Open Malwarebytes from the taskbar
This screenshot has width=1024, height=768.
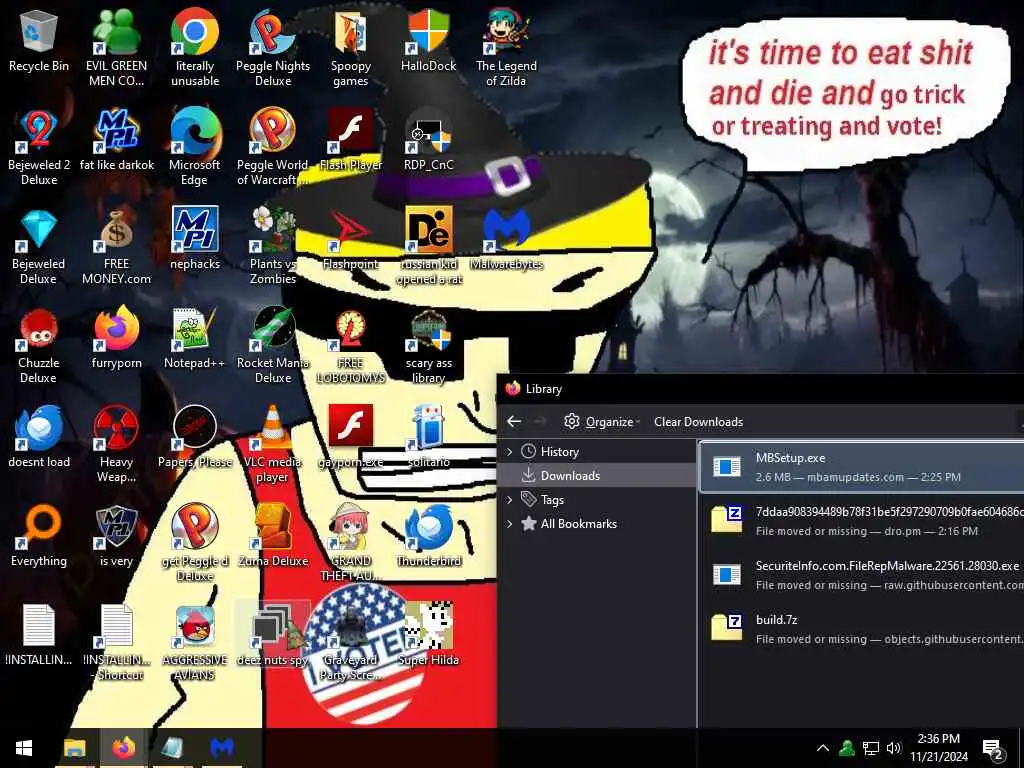tap(222, 748)
